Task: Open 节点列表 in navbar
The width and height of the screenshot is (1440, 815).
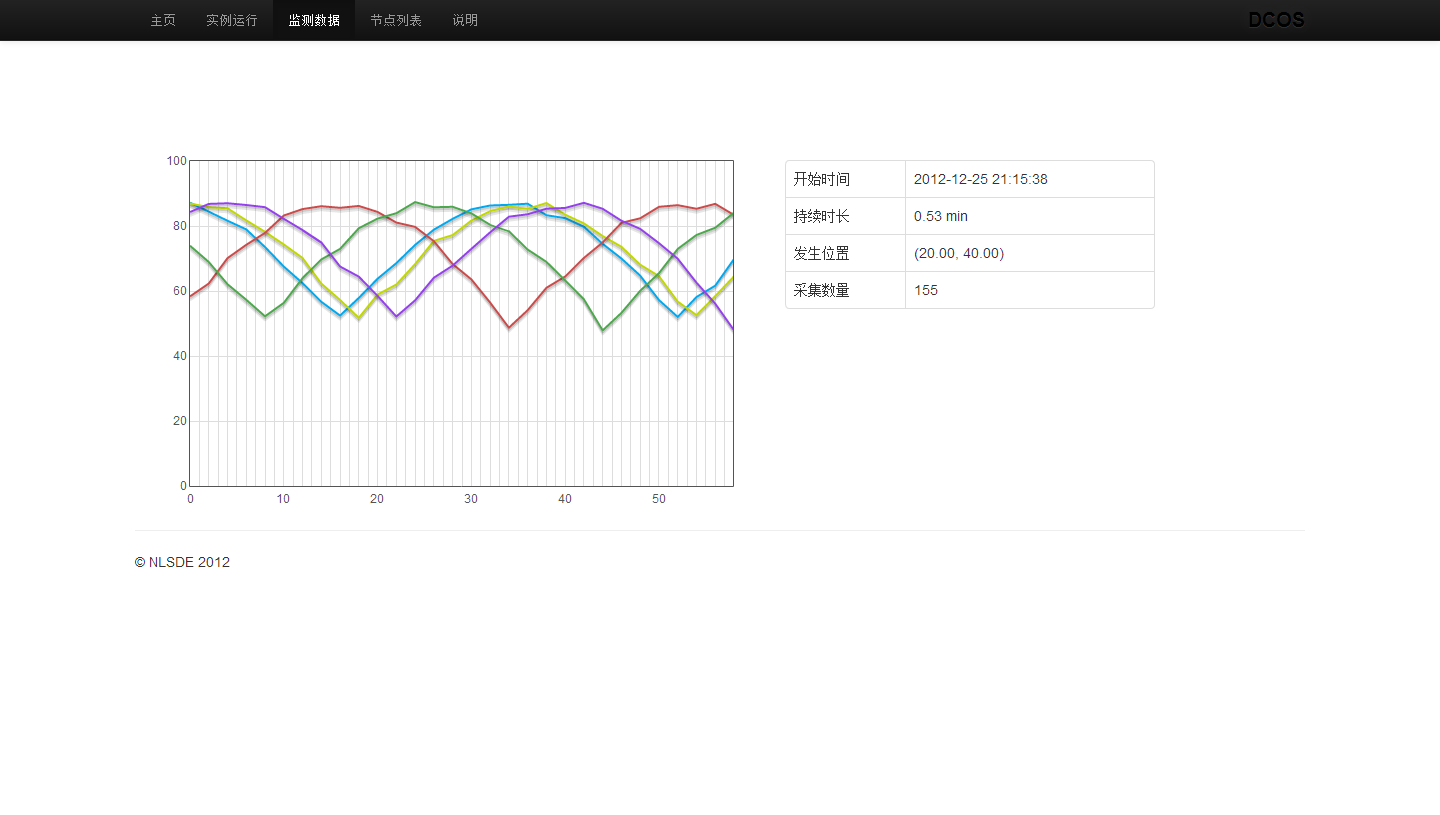Action: pyautogui.click(x=396, y=20)
